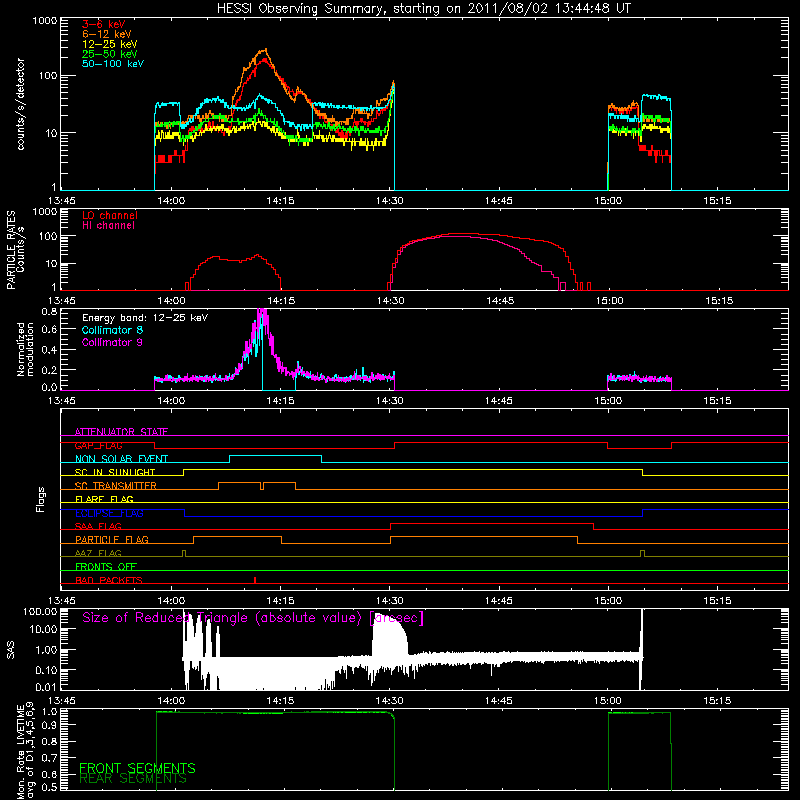Click the REAR SEGMENTS legend label
Image resolution: width=800 pixels, height=800 pixels.
point(133,779)
